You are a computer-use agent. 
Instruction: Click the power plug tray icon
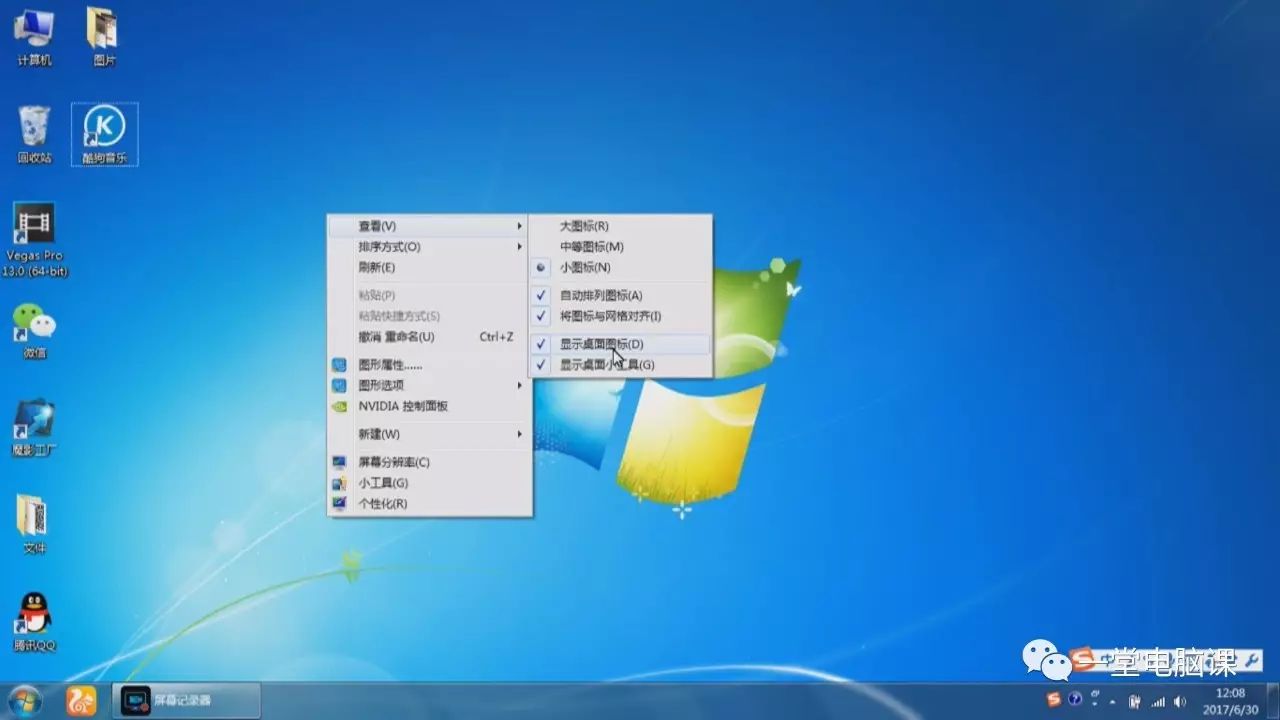[x=1135, y=701]
